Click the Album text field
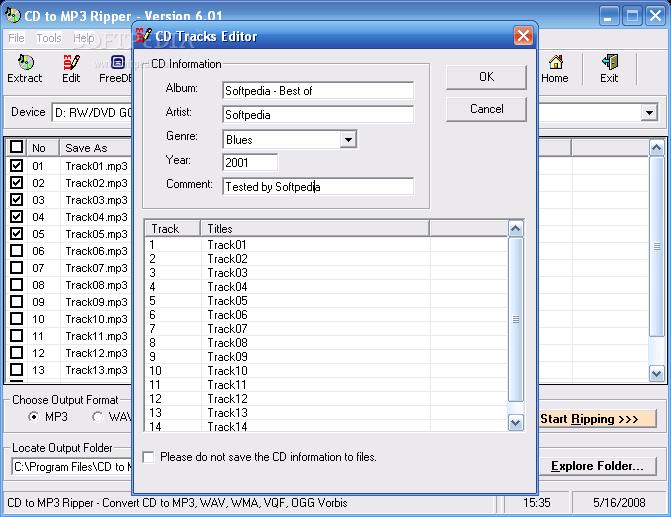The height and width of the screenshot is (517, 671). tap(318, 91)
